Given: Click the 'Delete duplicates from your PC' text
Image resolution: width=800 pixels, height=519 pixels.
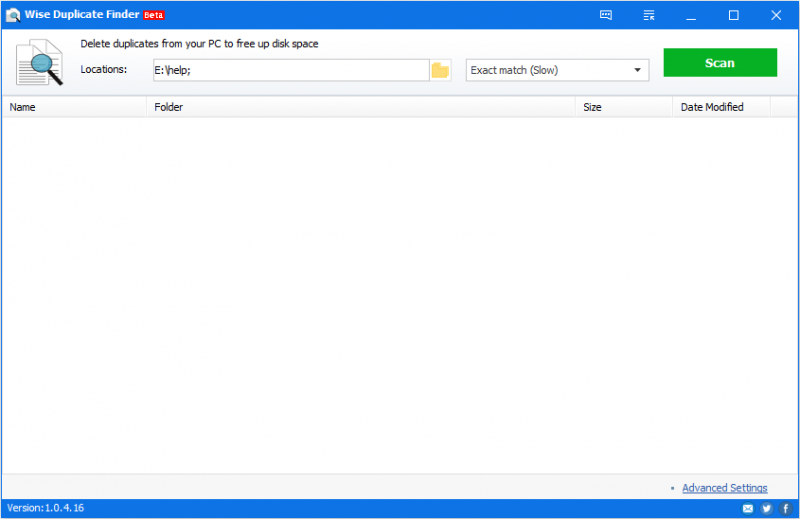Looking at the screenshot, I should coord(199,44).
